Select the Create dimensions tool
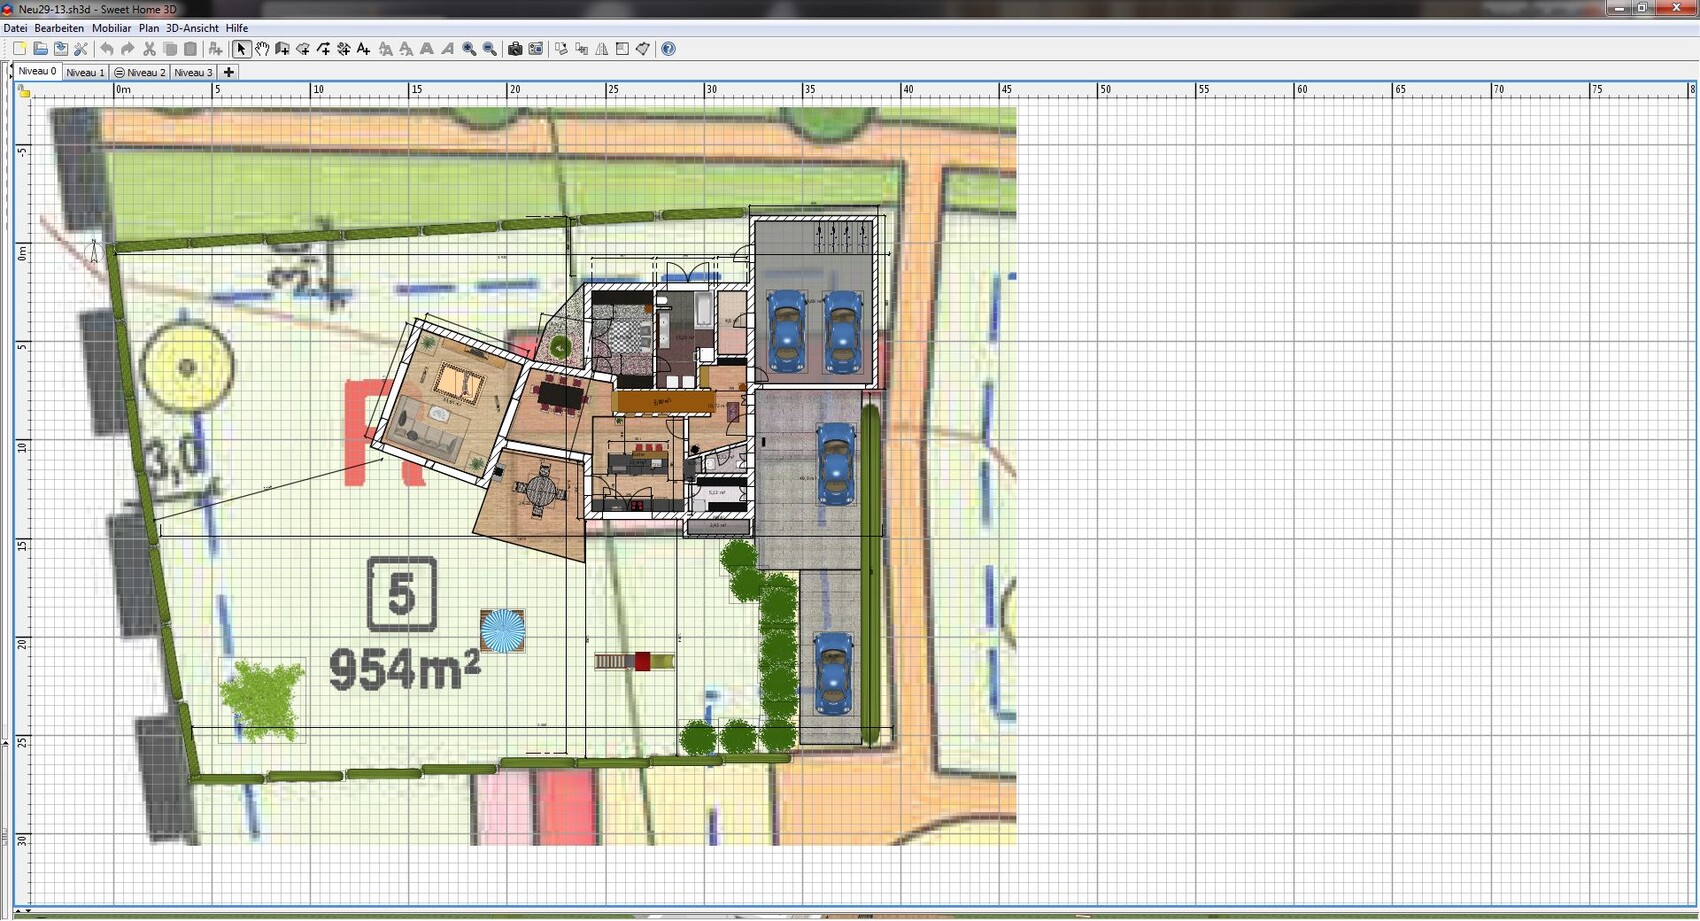The height and width of the screenshot is (921, 1700). [343, 49]
